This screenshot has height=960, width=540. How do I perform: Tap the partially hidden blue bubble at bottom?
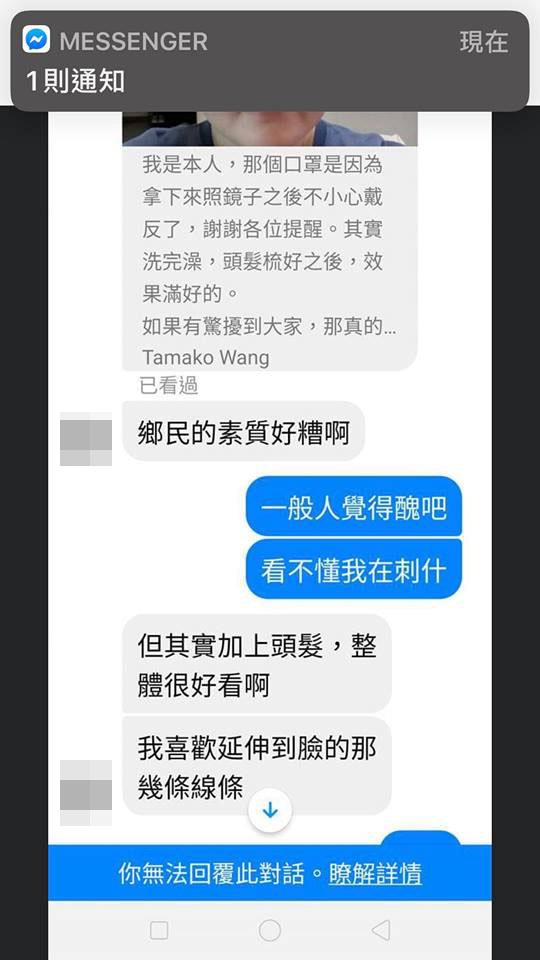pyautogui.click(x=421, y=838)
